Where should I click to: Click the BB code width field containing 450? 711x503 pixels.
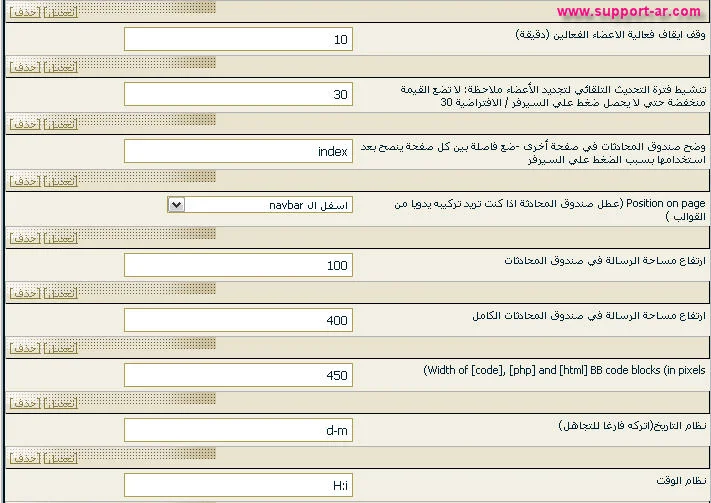click(x=238, y=375)
